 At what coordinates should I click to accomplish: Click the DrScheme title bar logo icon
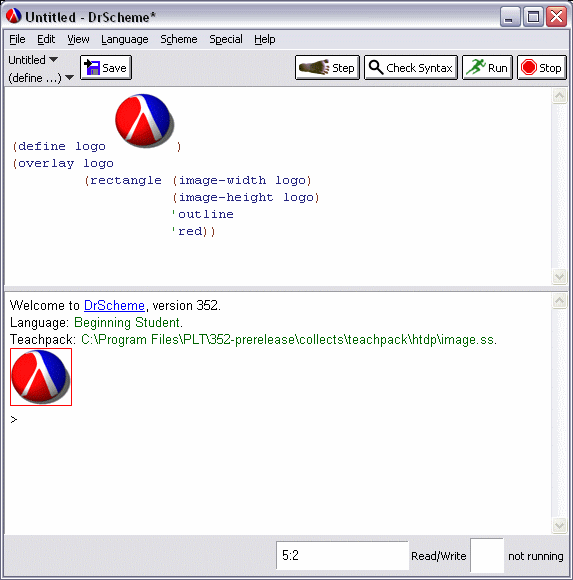pyautogui.click(x=13, y=16)
